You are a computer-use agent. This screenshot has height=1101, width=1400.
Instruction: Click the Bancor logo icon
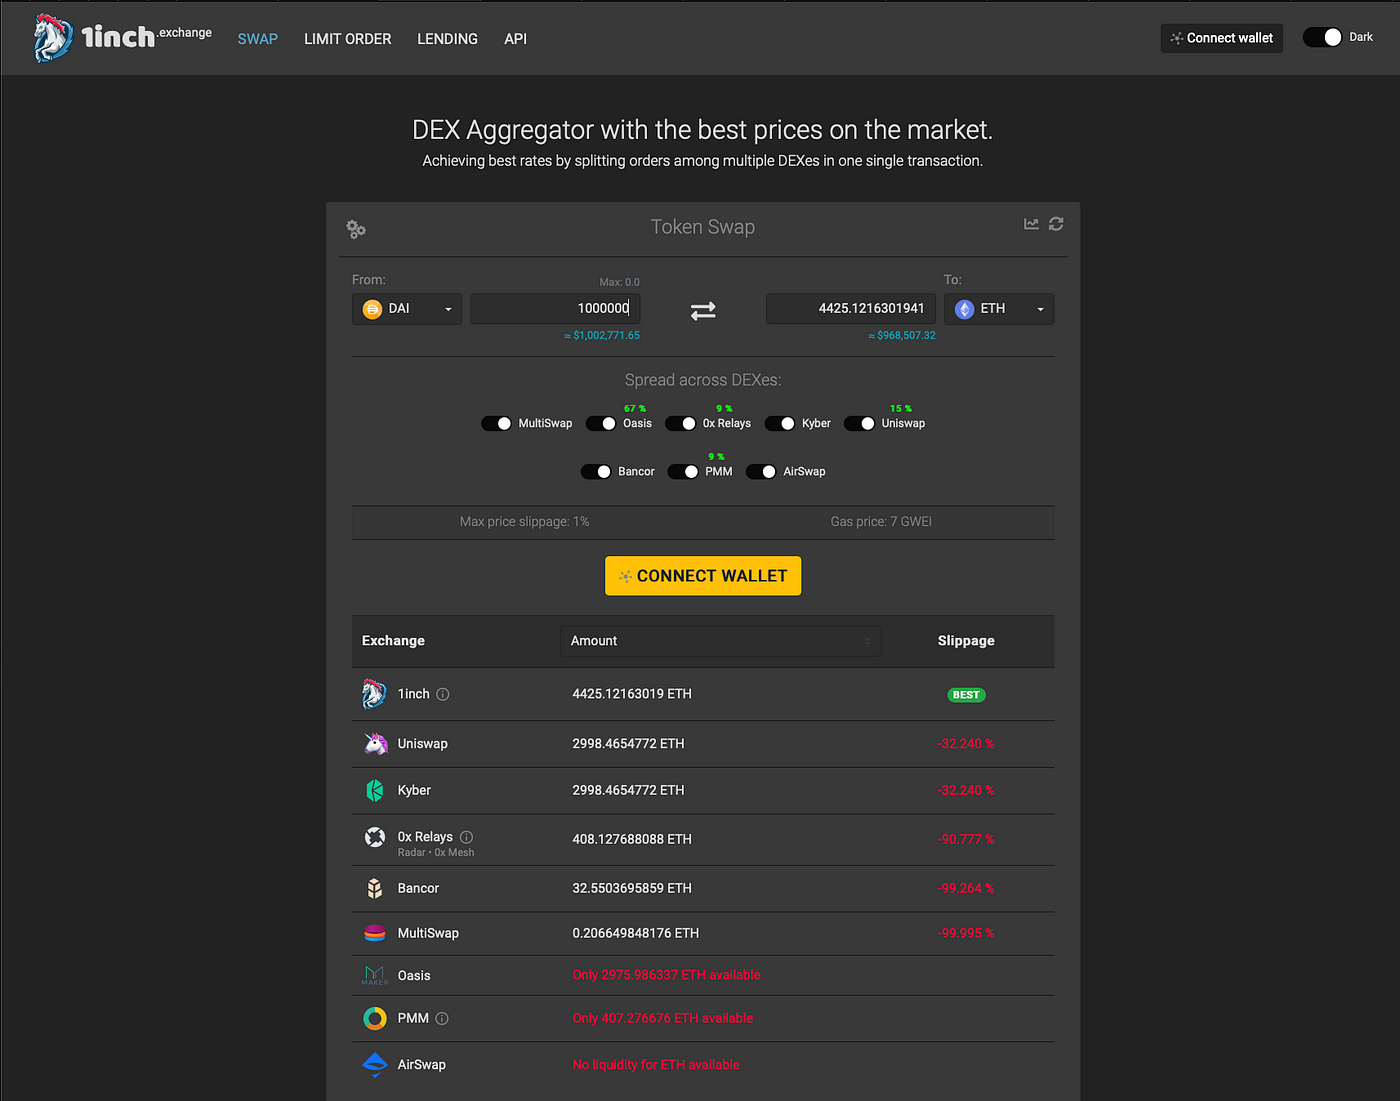click(x=375, y=888)
